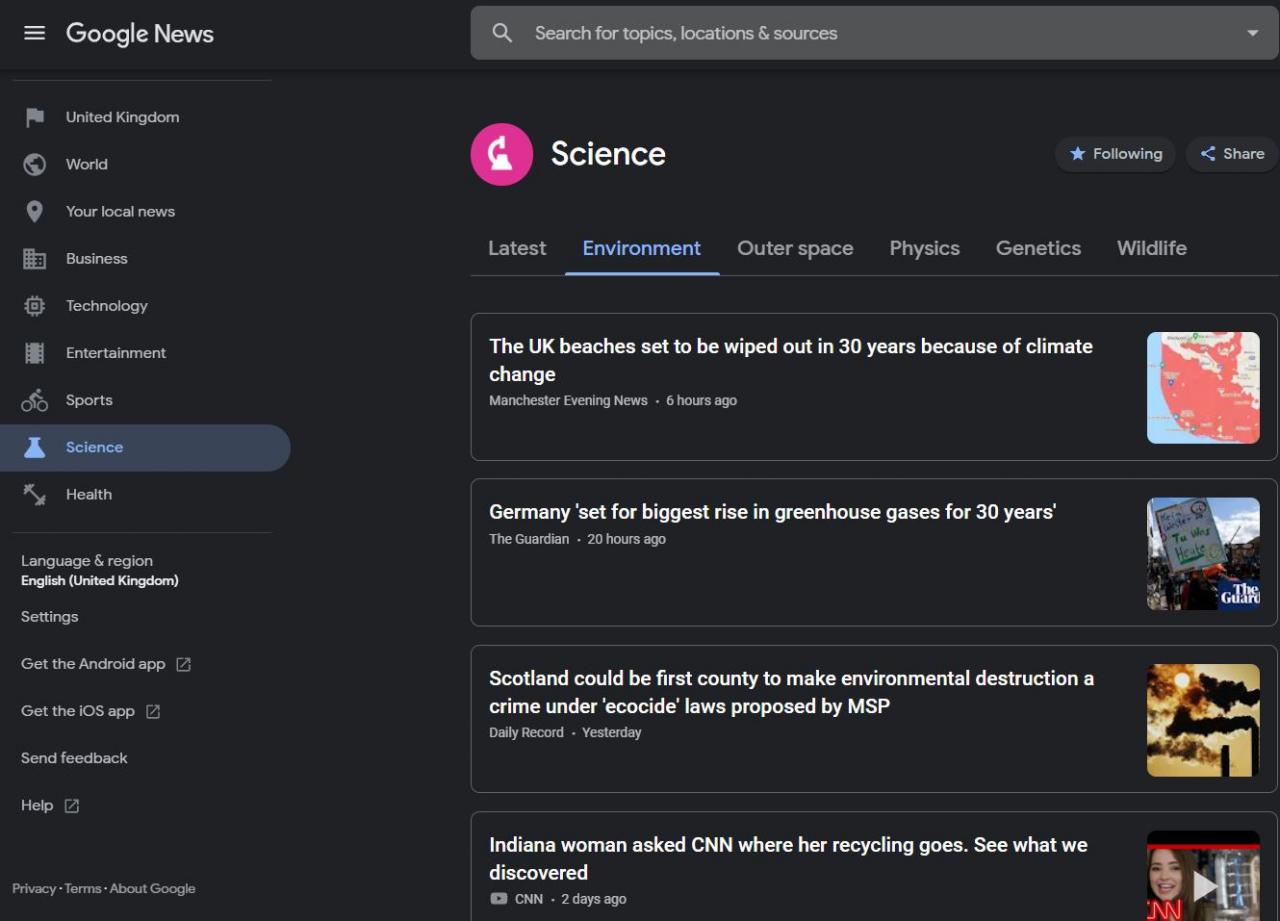This screenshot has width=1280, height=921.
Task: Click the World globe icon
Action: tap(35, 164)
